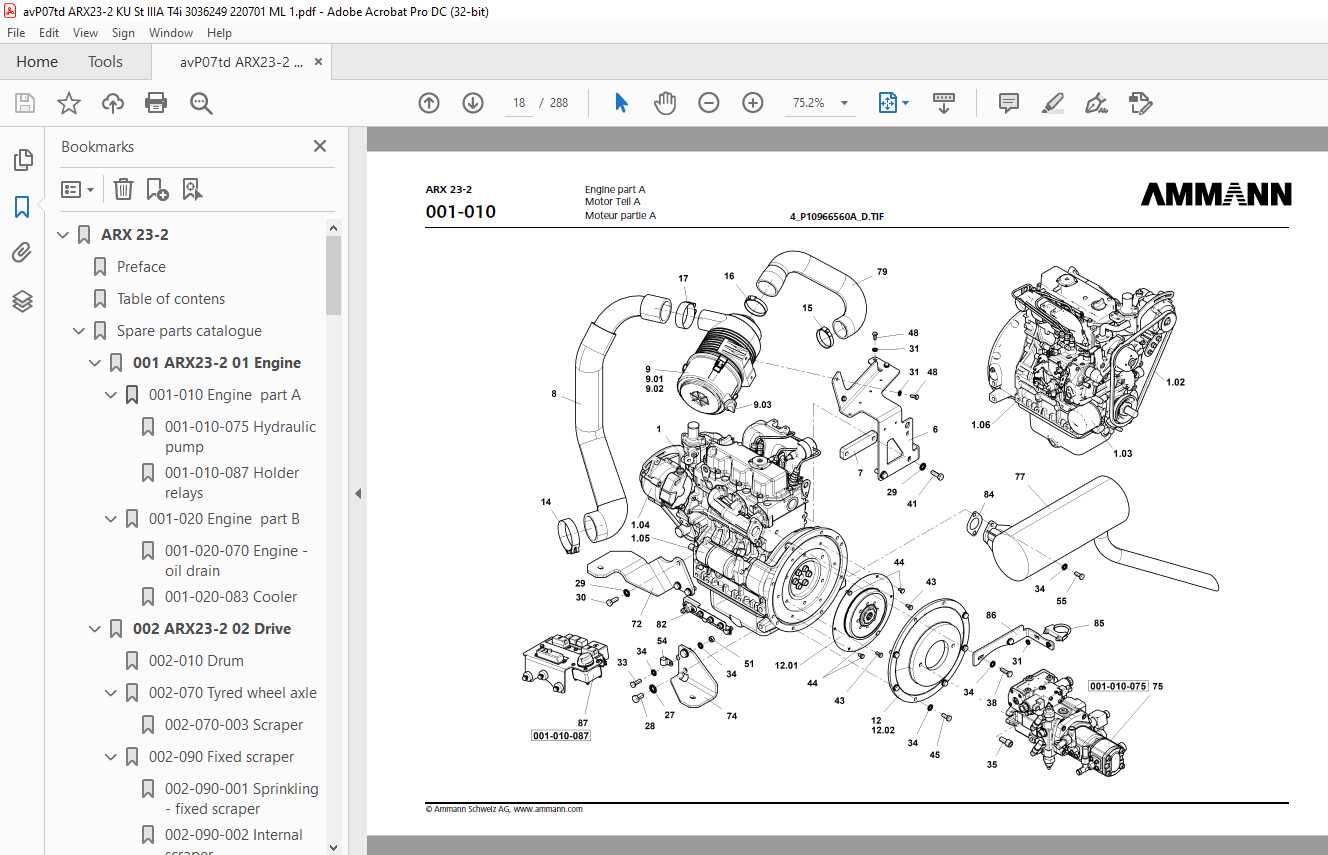Add a new bookmark icon
The height and width of the screenshot is (855, 1328).
(157, 189)
